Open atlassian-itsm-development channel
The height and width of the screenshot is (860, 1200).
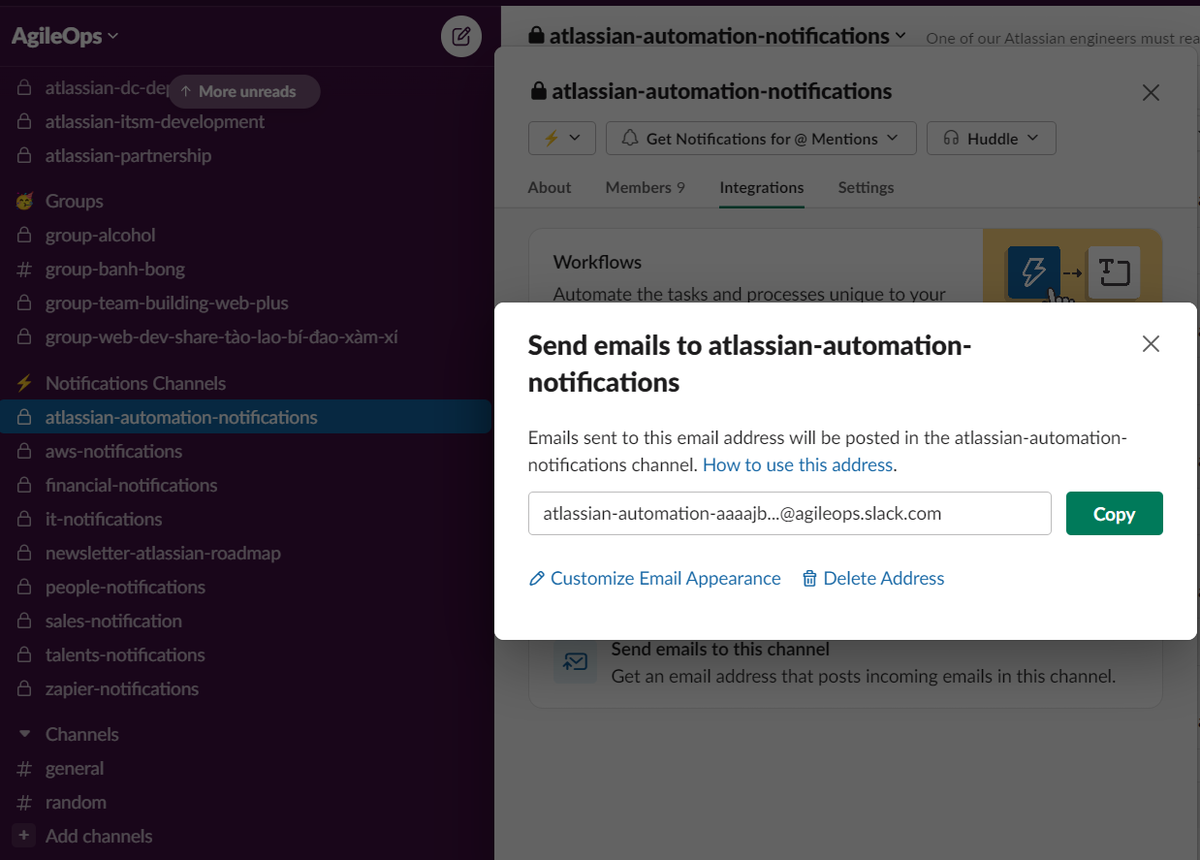(245, 122)
